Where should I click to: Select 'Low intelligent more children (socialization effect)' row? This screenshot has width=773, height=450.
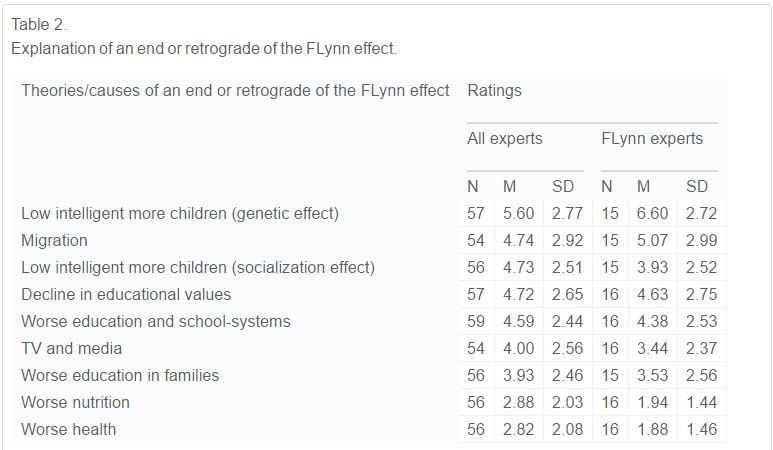(197, 267)
